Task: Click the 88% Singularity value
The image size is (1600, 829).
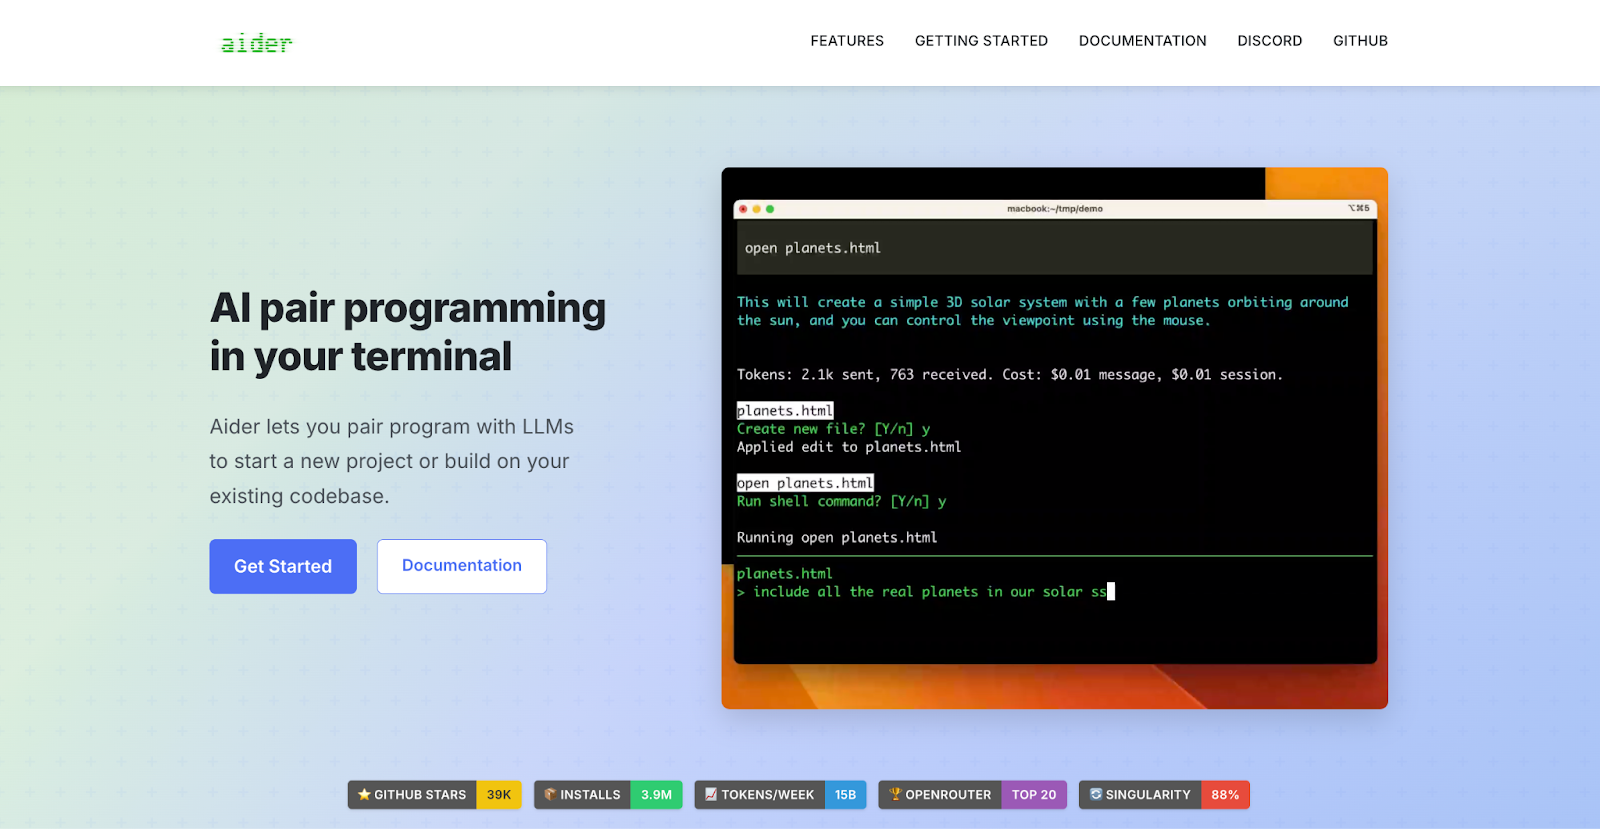Action: tap(1225, 795)
